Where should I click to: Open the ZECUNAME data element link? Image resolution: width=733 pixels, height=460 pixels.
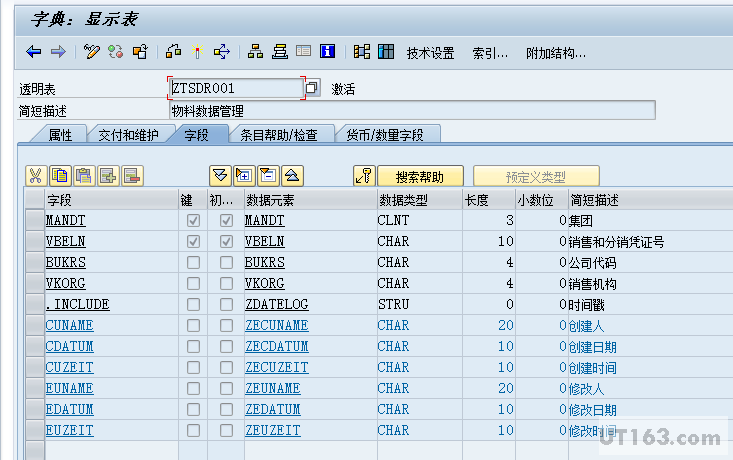point(277,326)
